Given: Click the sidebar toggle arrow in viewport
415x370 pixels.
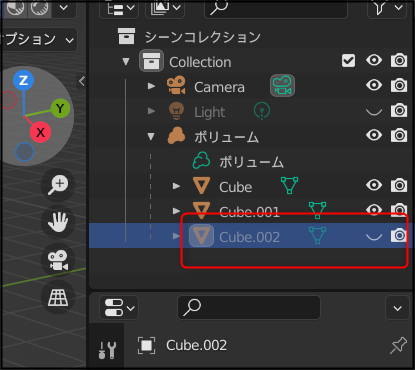Looking at the screenshot, I should pyautogui.click(x=82, y=81).
